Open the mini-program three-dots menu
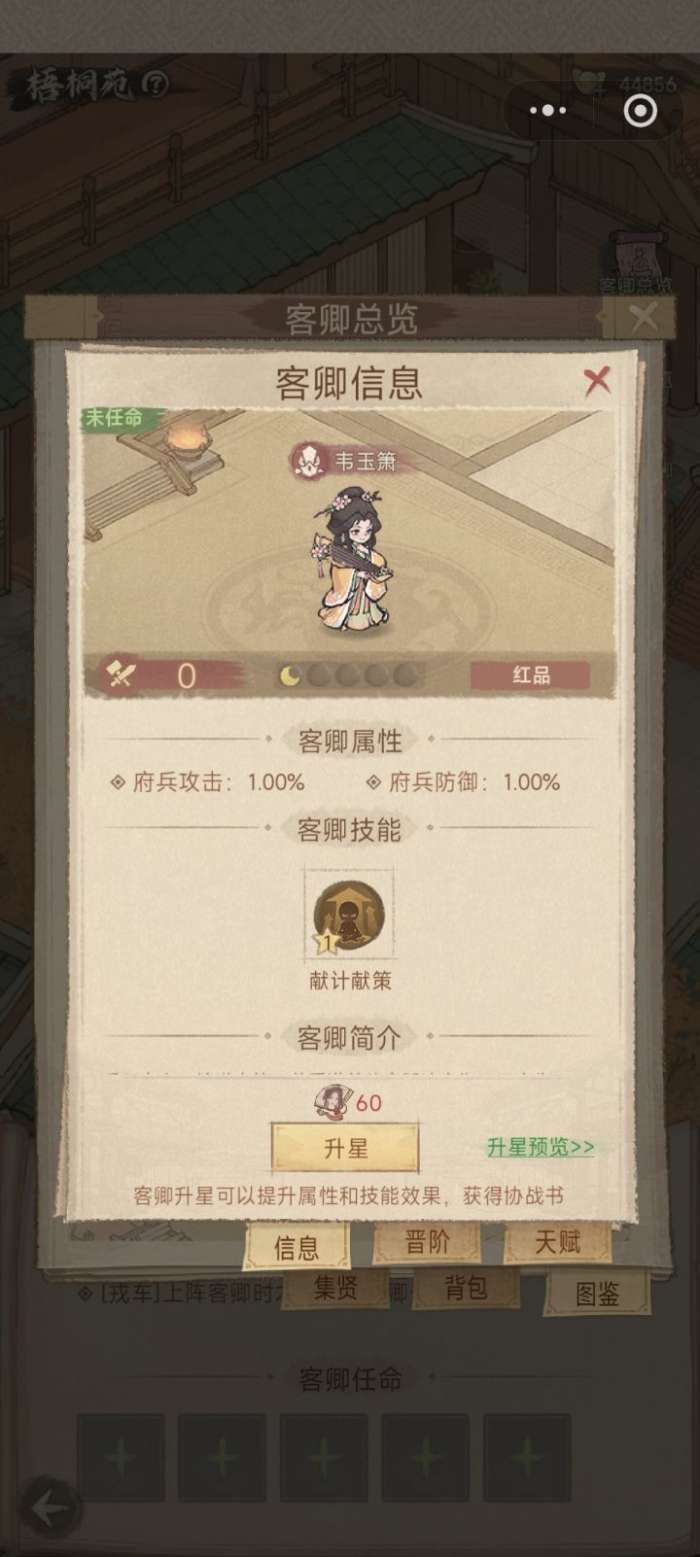This screenshot has height=1557, width=700. [x=546, y=111]
